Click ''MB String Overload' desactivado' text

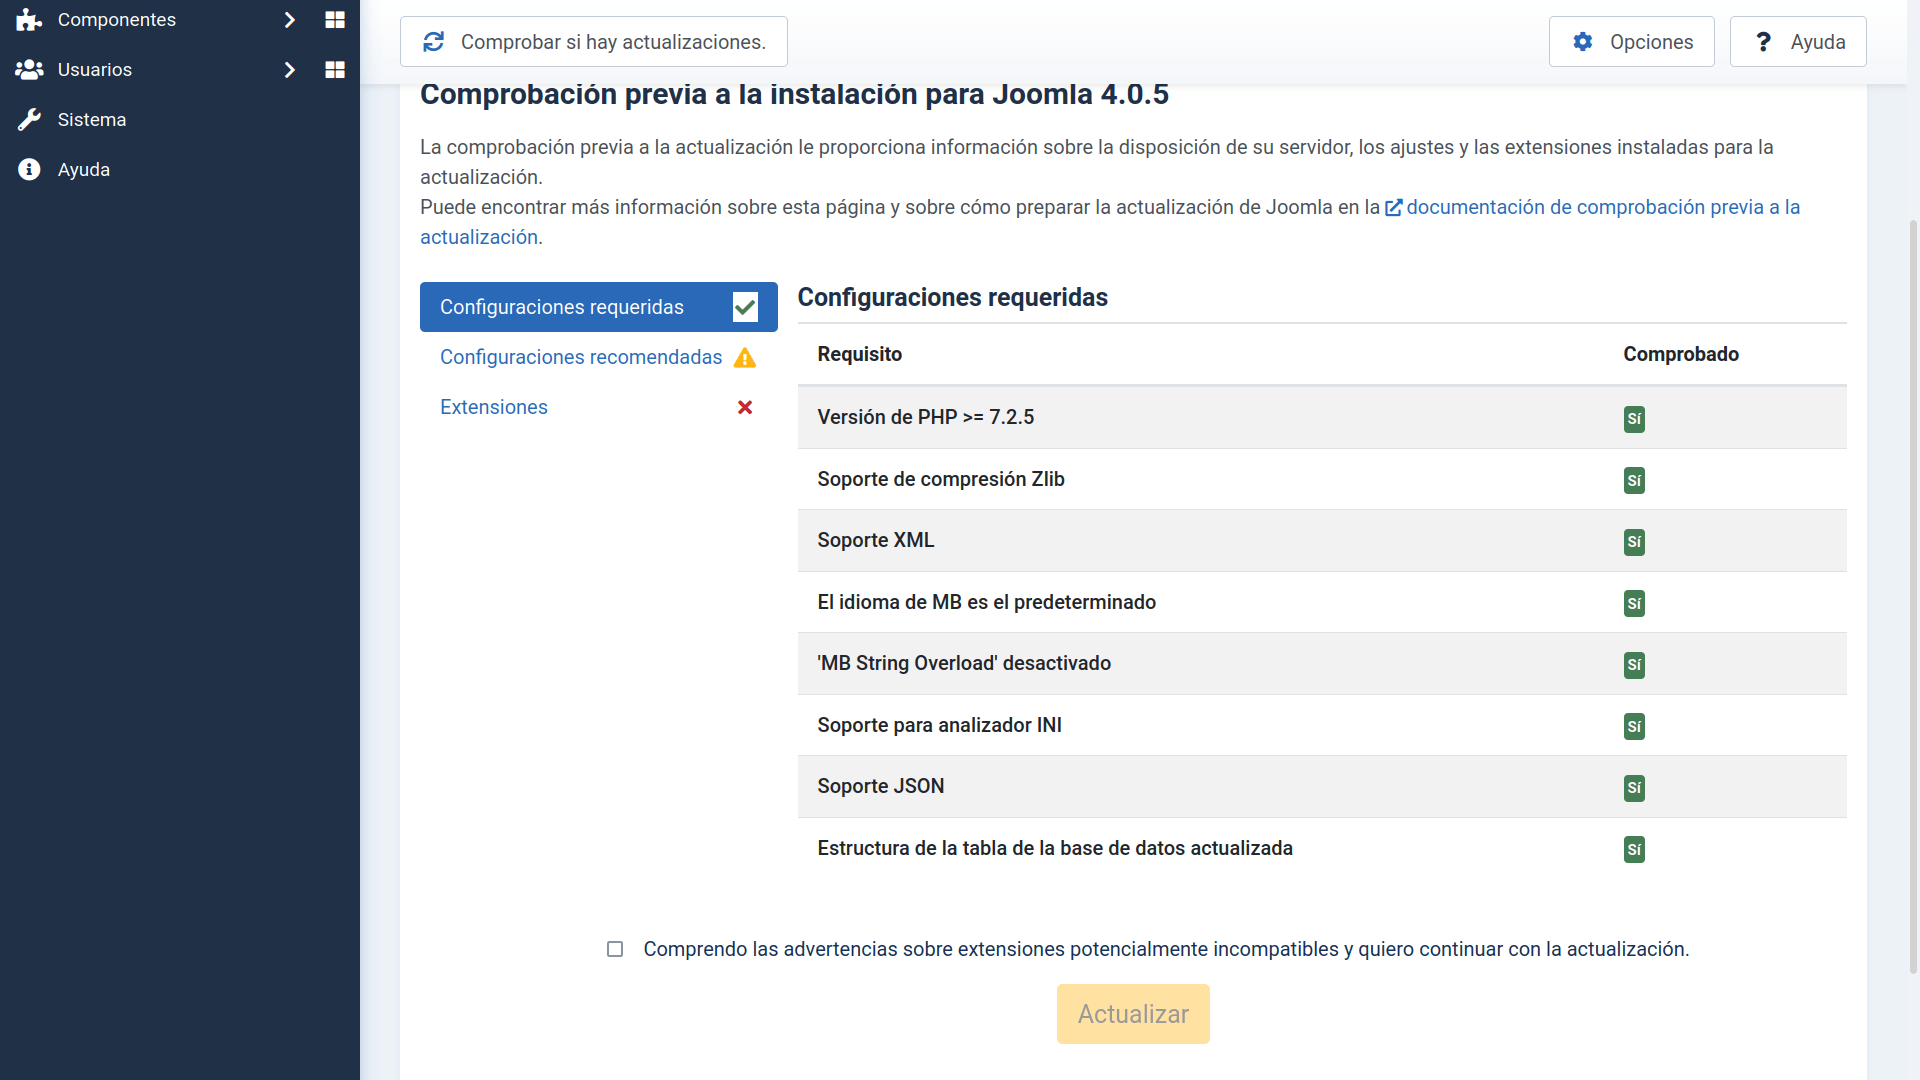click(964, 663)
